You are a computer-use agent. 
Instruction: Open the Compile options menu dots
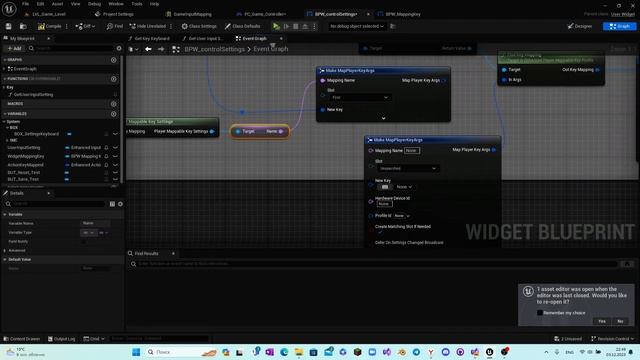pyautogui.click(x=67, y=26)
